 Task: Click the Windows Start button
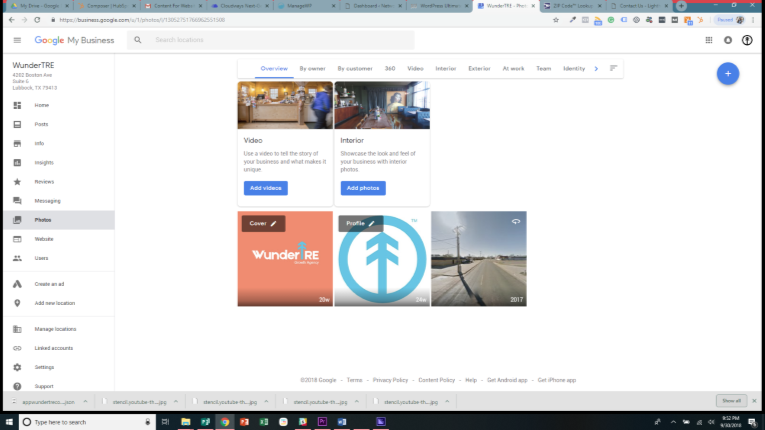[x=9, y=422]
